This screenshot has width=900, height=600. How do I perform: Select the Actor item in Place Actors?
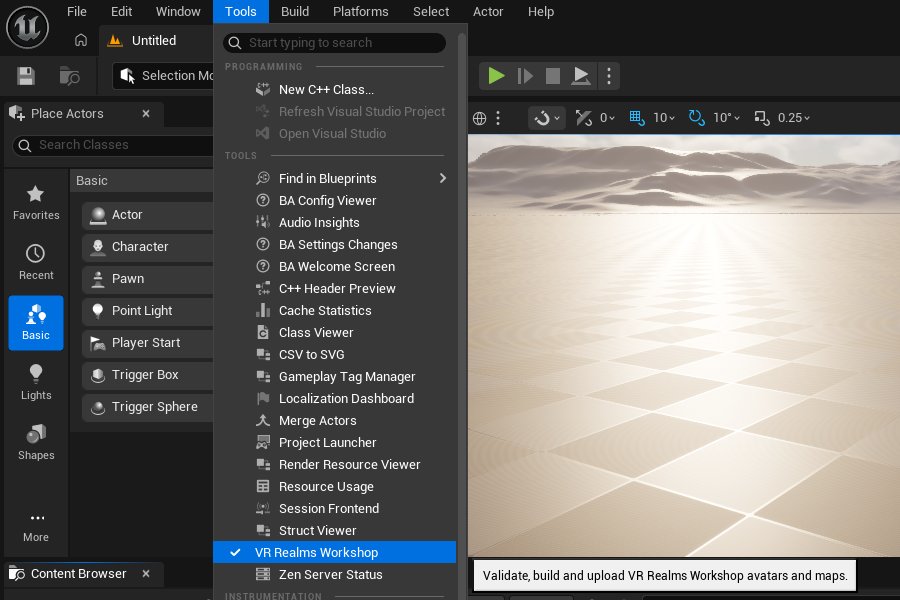click(148, 215)
